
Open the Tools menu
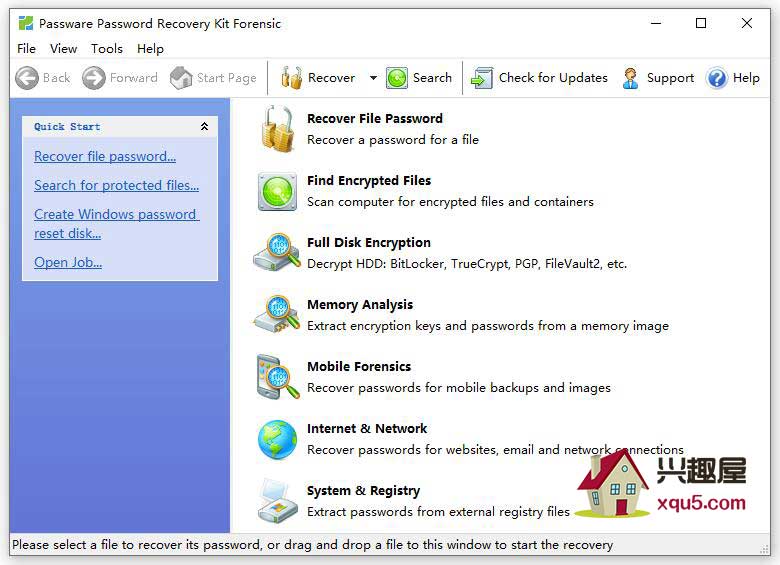click(x=106, y=49)
